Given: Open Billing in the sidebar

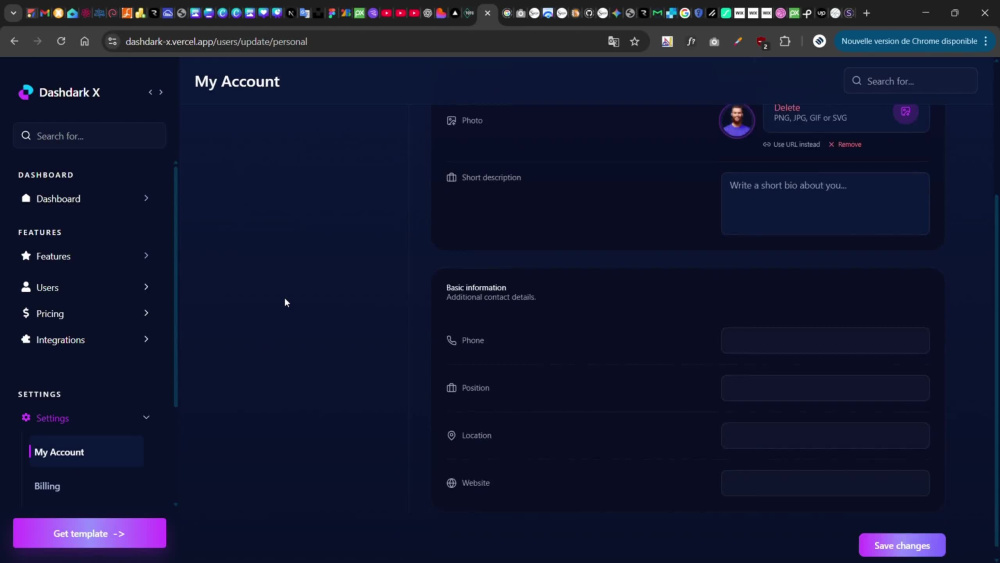Looking at the screenshot, I should point(47,486).
